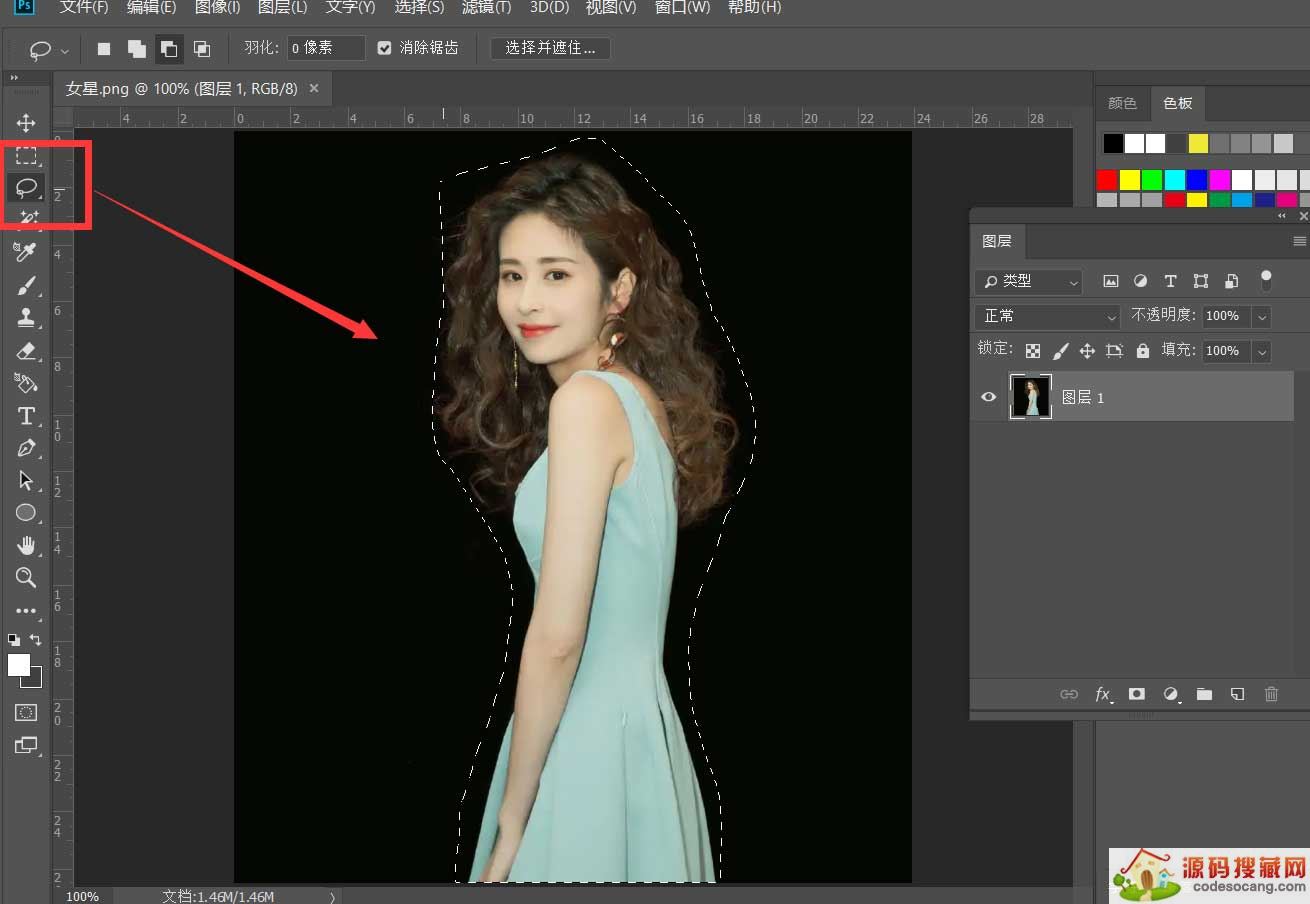Open the 不透明度 opacity slider arrow
The image size is (1310, 904).
pyautogui.click(x=1262, y=316)
